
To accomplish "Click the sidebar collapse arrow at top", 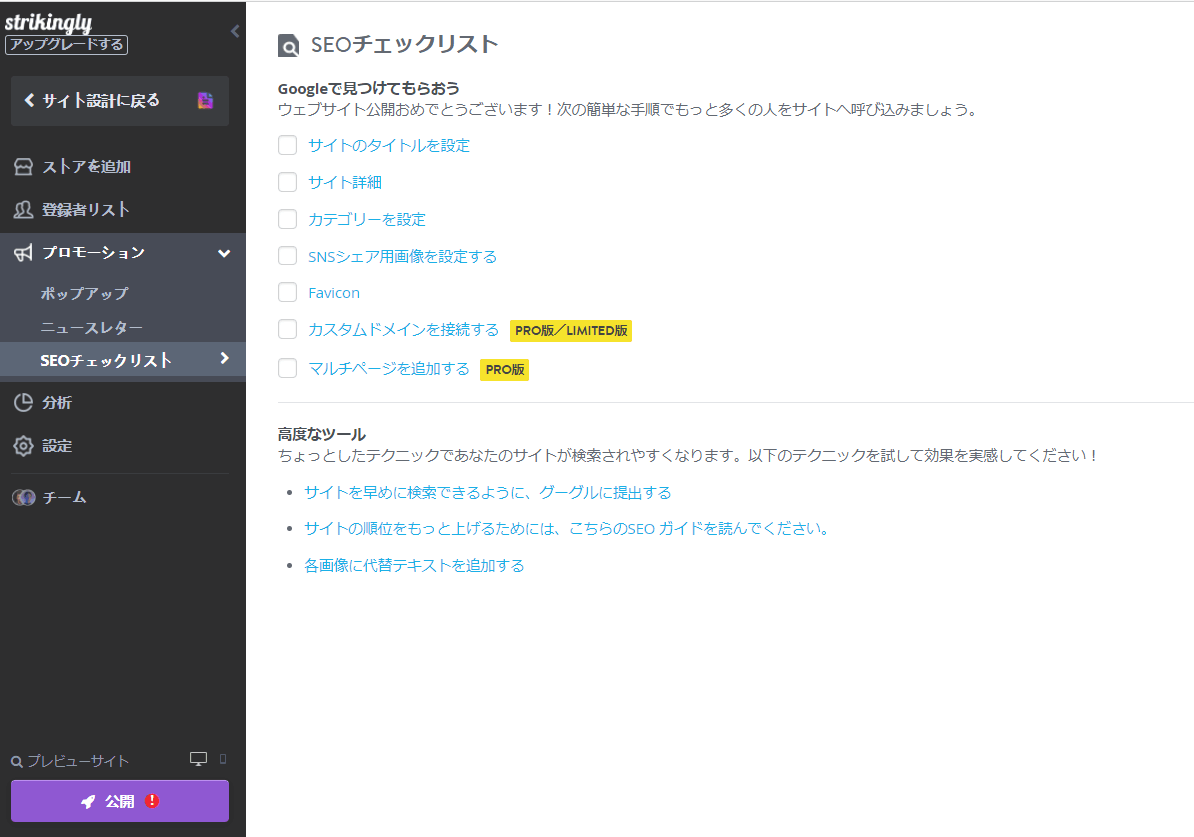I will [x=234, y=31].
